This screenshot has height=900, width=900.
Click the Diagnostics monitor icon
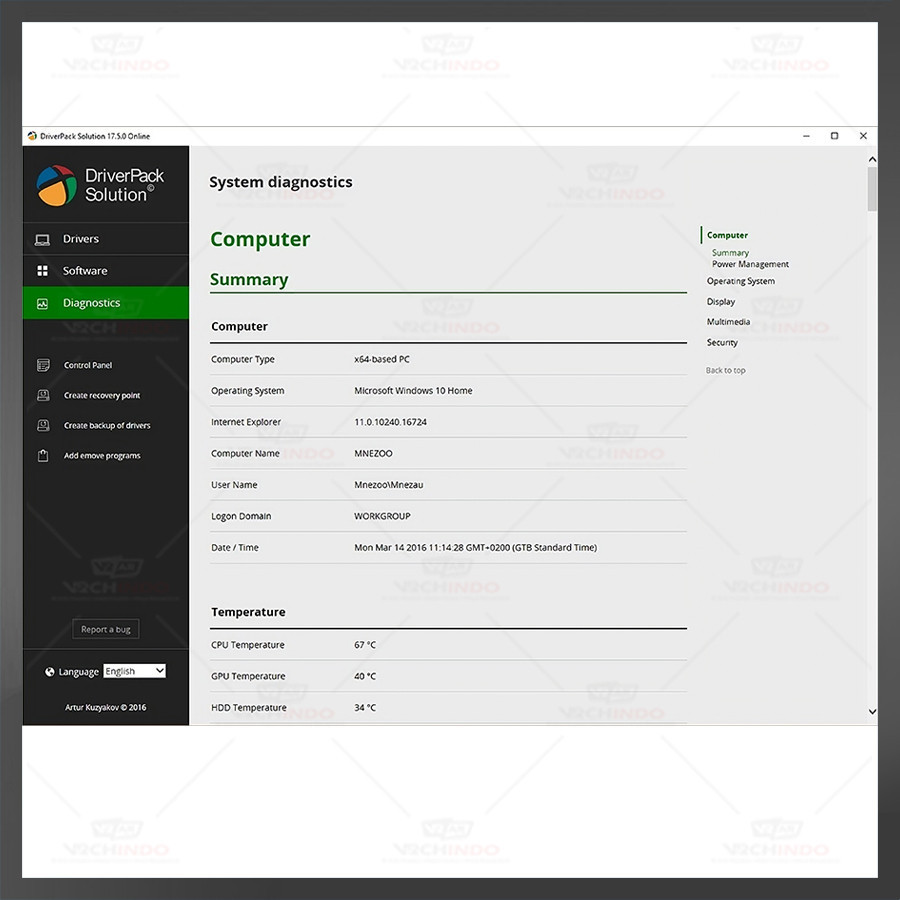42,303
